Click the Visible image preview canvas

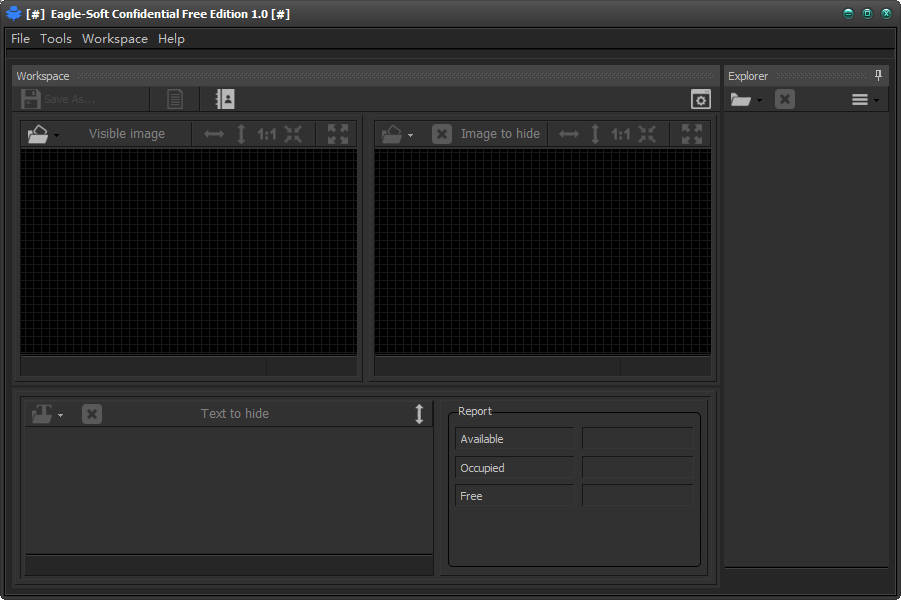click(x=188, y=252)
